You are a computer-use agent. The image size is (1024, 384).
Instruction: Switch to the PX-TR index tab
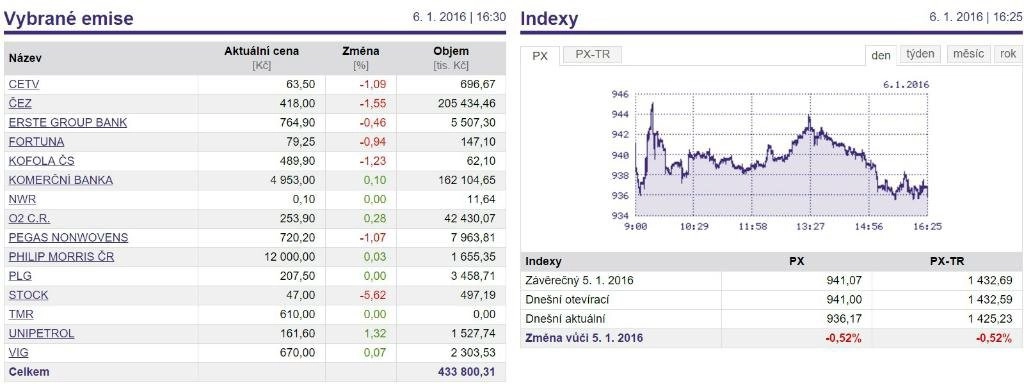[592, 55]
